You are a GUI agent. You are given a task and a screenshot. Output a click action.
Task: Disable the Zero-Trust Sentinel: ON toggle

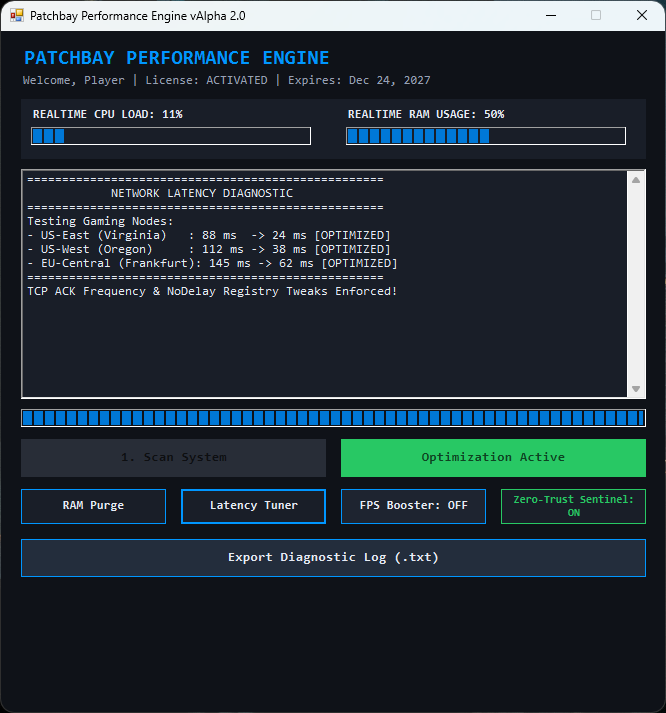(573, 506)
